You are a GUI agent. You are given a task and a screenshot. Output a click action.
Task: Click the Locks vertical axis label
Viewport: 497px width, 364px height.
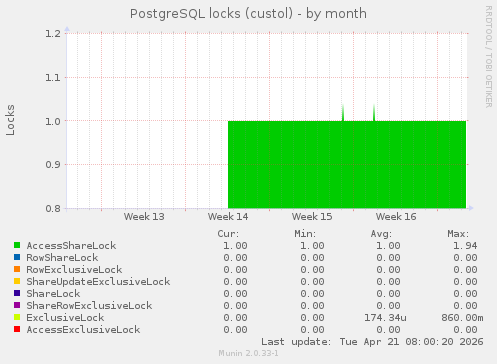10,120
